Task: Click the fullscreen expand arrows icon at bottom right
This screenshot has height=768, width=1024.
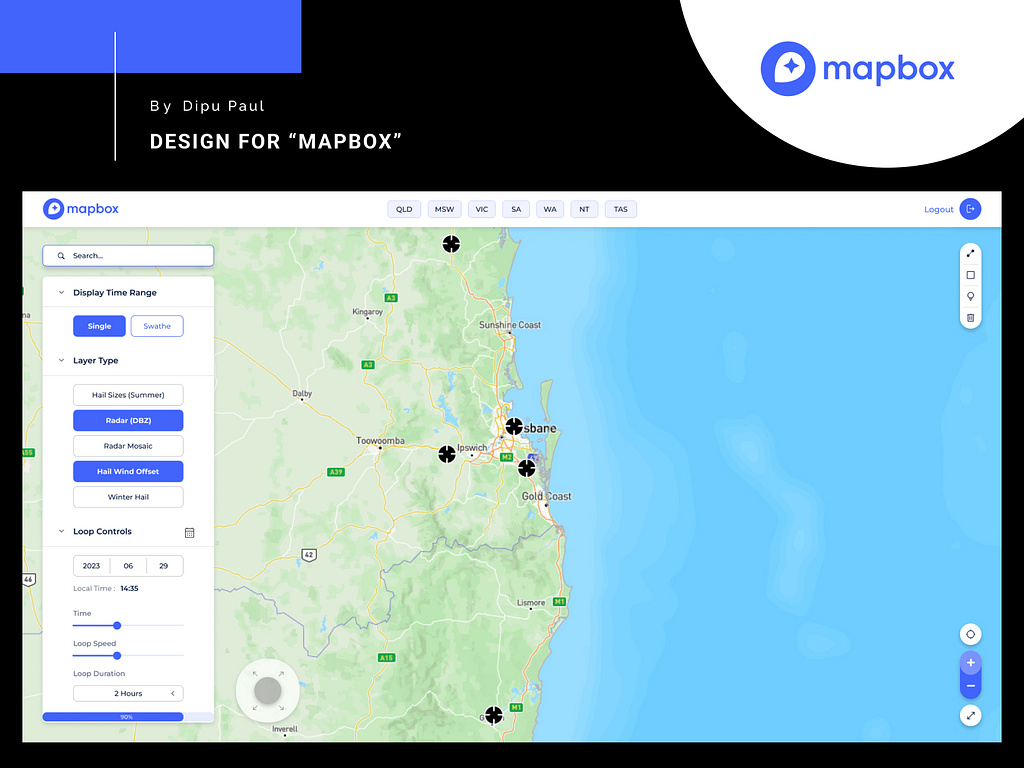Action: [970, 715]
